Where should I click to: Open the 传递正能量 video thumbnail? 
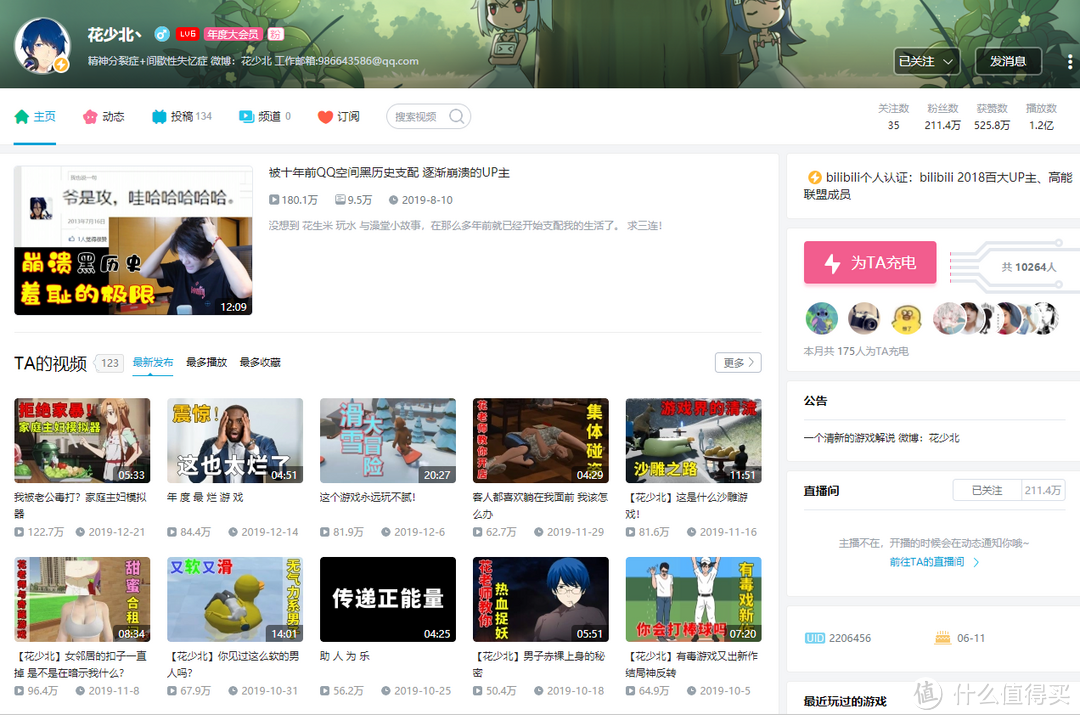(388, 599)
